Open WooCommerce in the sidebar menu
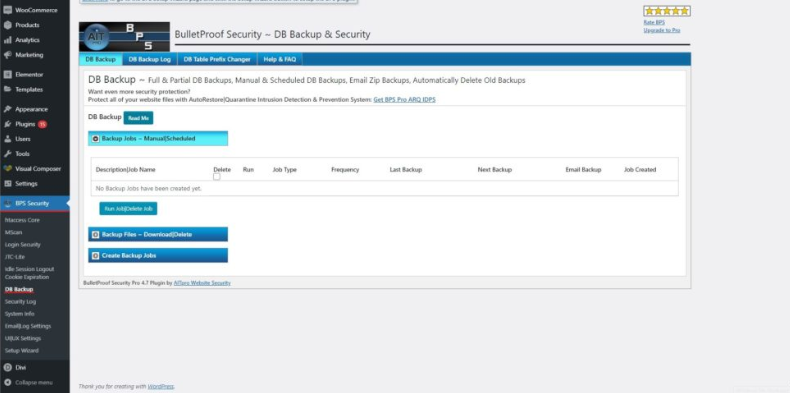 pos(35,10)
